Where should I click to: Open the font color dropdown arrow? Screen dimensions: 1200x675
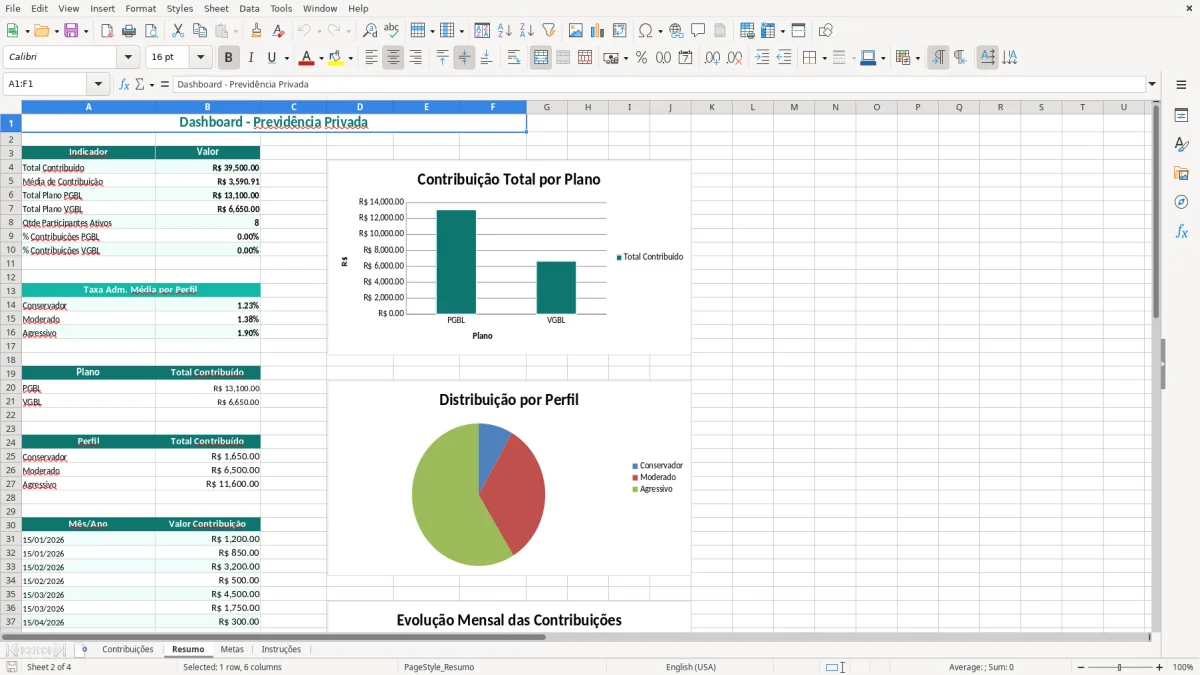pyautogui.click(x=320, y=58)
